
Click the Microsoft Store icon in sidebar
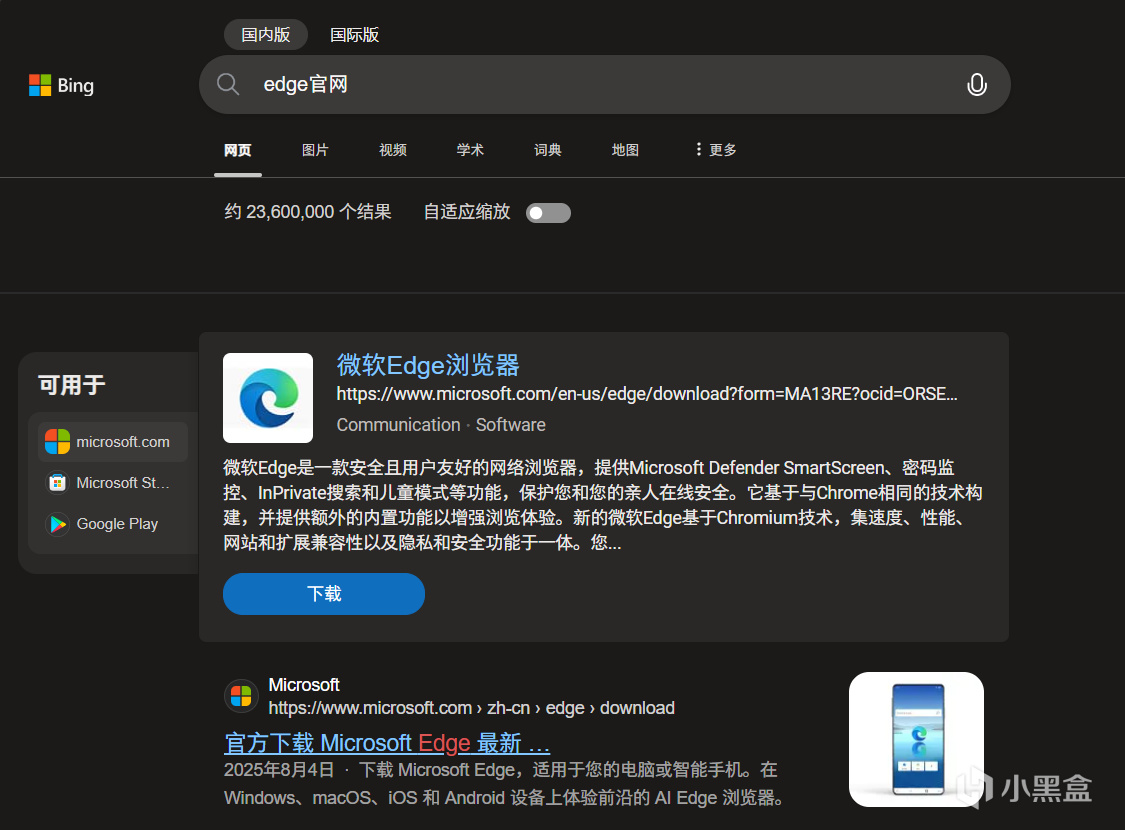pos(57,483)
